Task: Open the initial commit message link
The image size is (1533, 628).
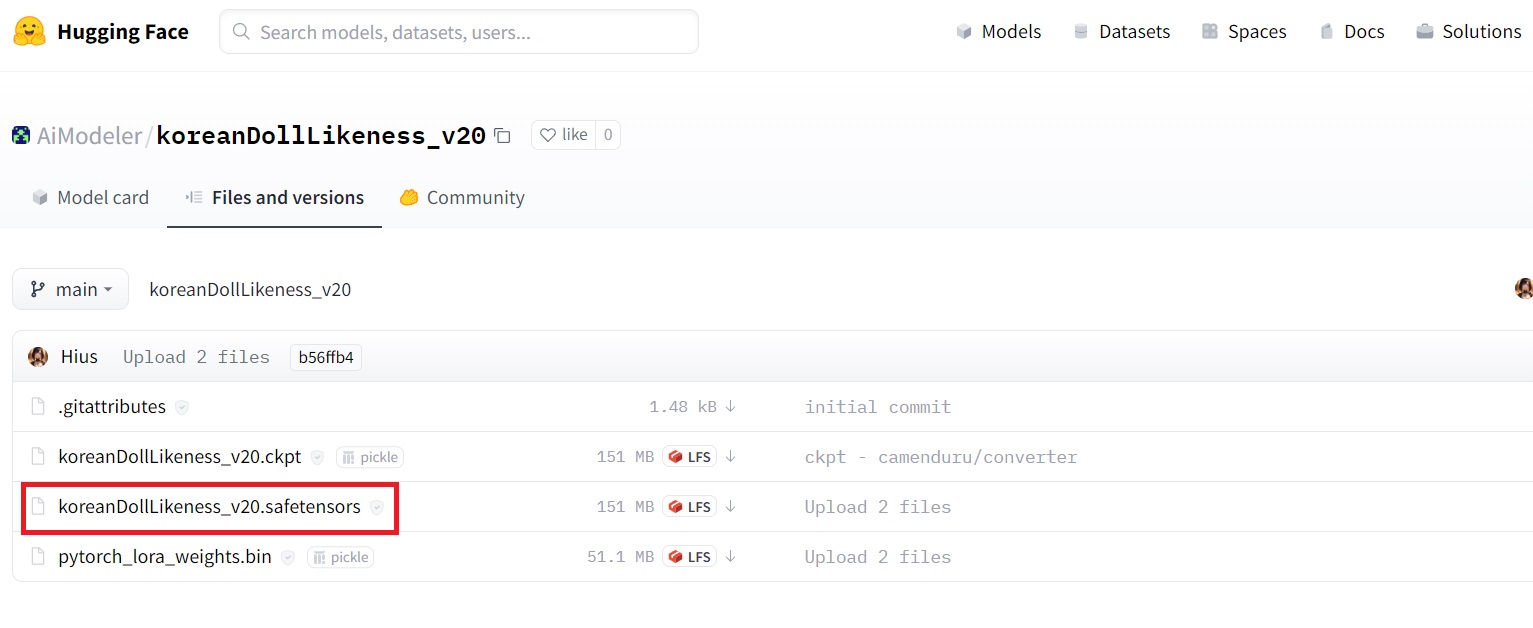Action: pyautogui.click(x=878, y=407)
